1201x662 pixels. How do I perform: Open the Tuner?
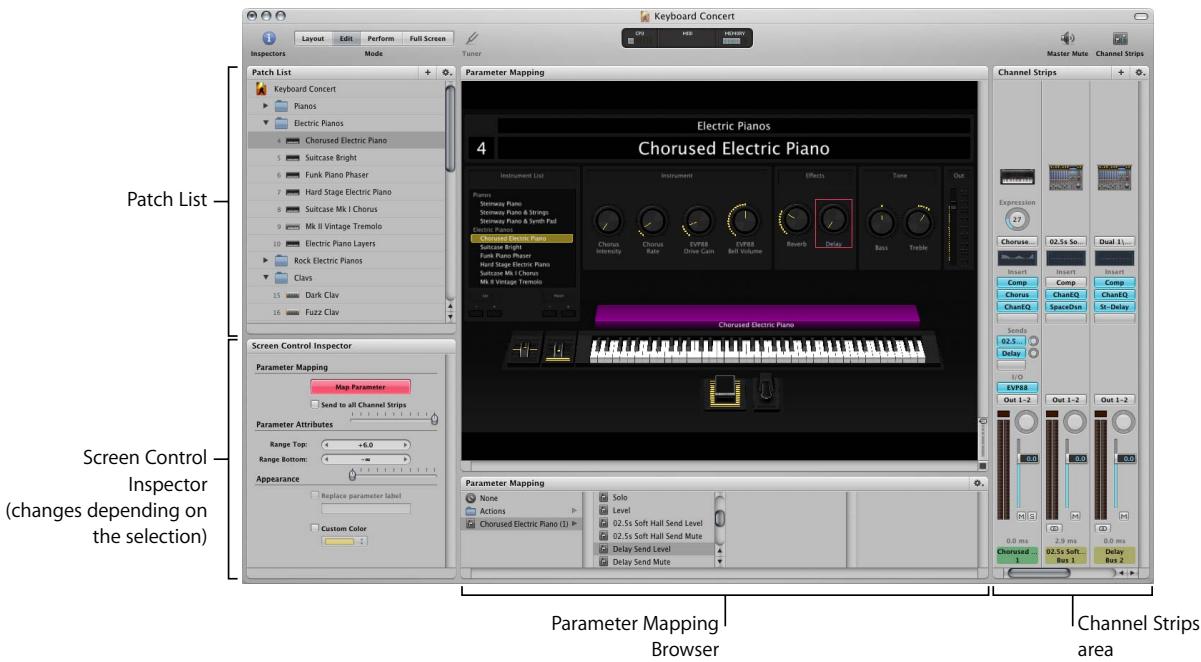click(x=472, y=38)
